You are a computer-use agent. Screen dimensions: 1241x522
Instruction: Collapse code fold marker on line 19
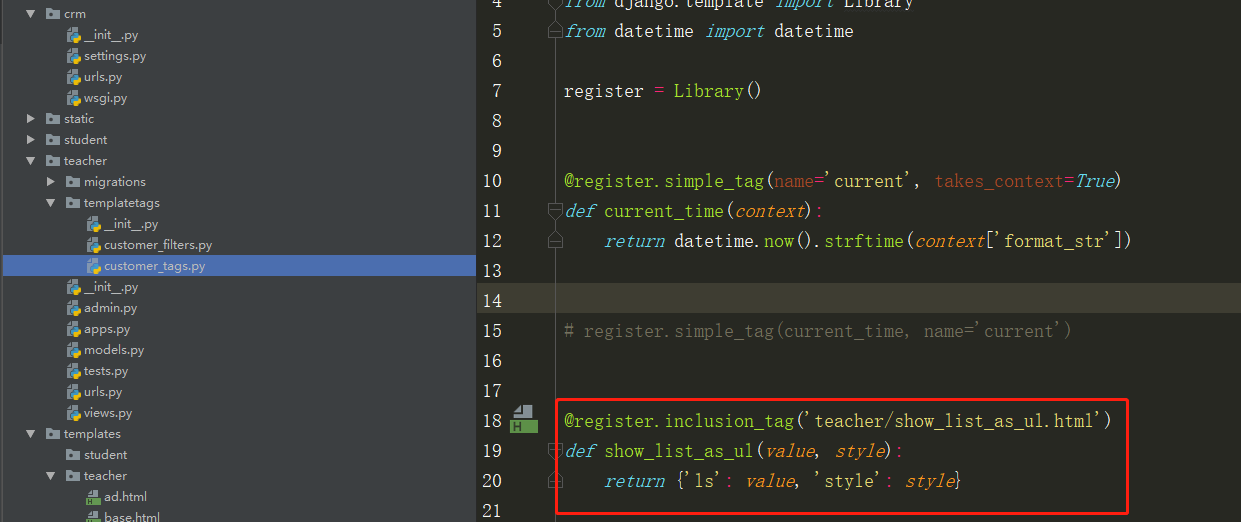click(x=555, y=451)
